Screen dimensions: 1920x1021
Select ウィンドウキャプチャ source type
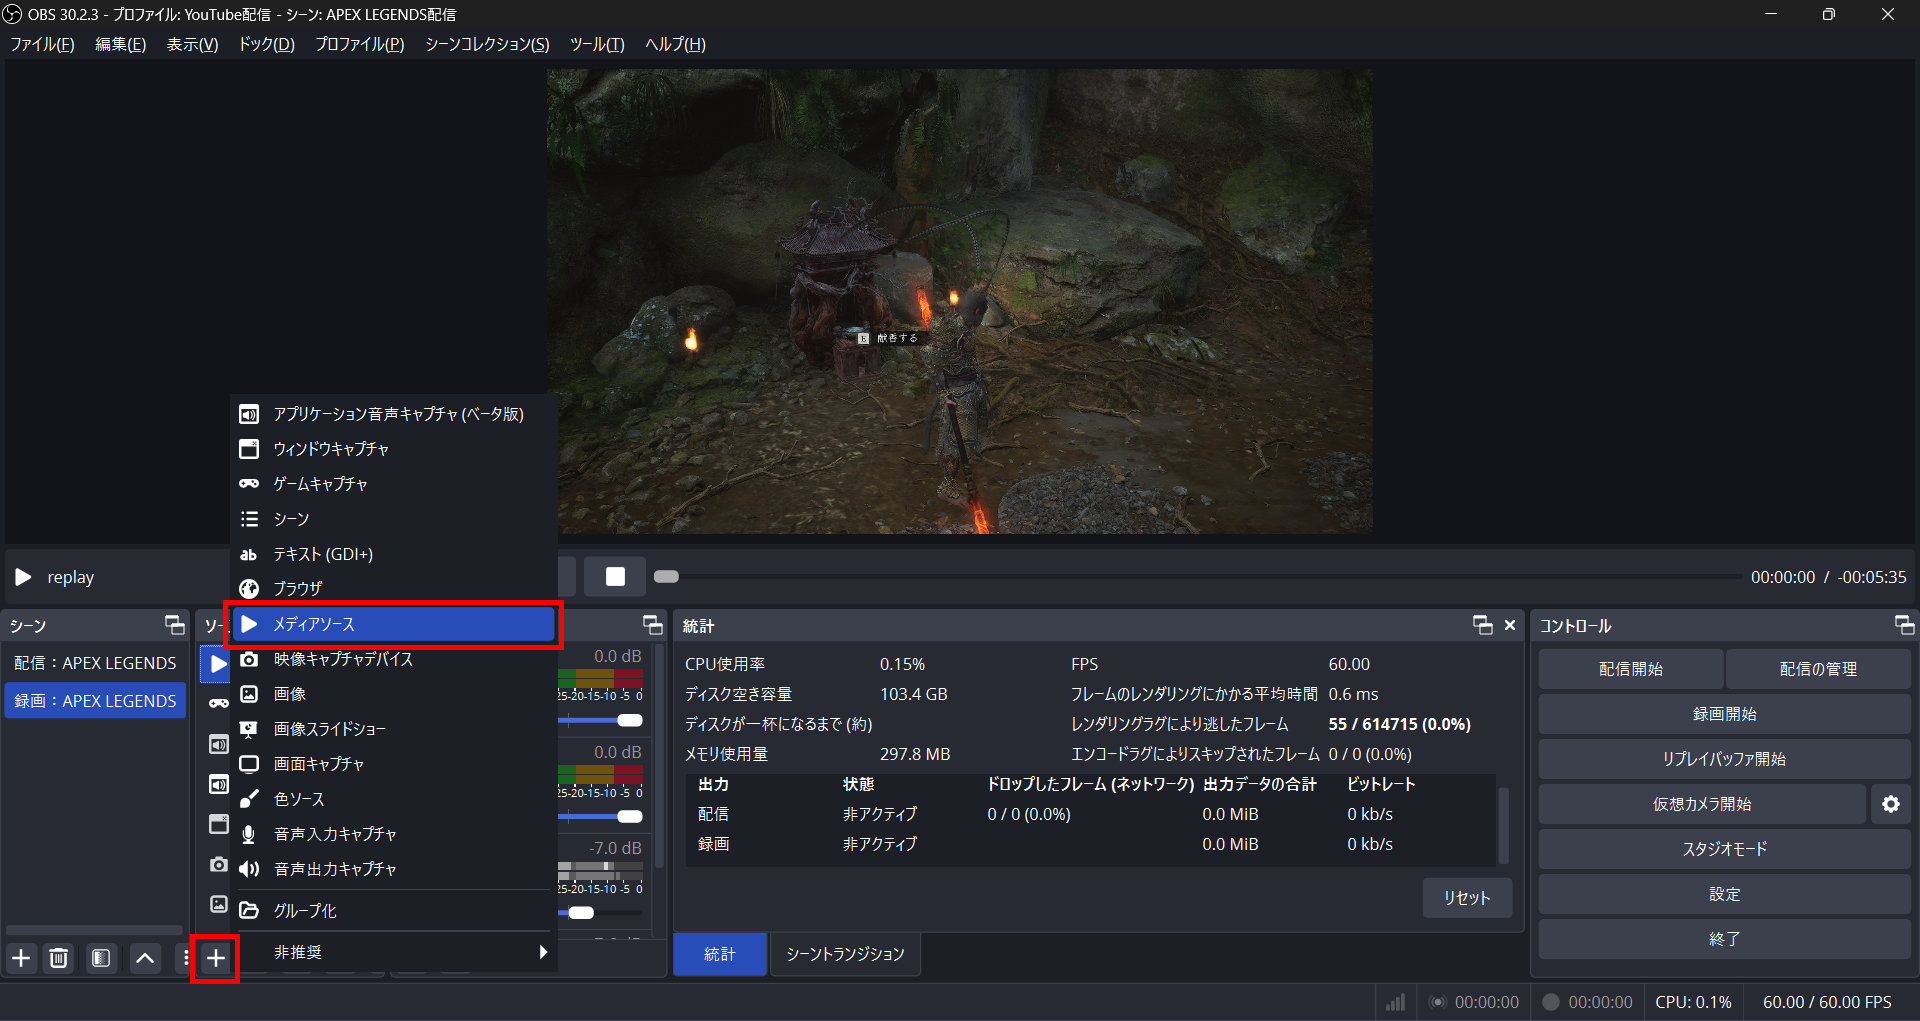tap(394, 449)
